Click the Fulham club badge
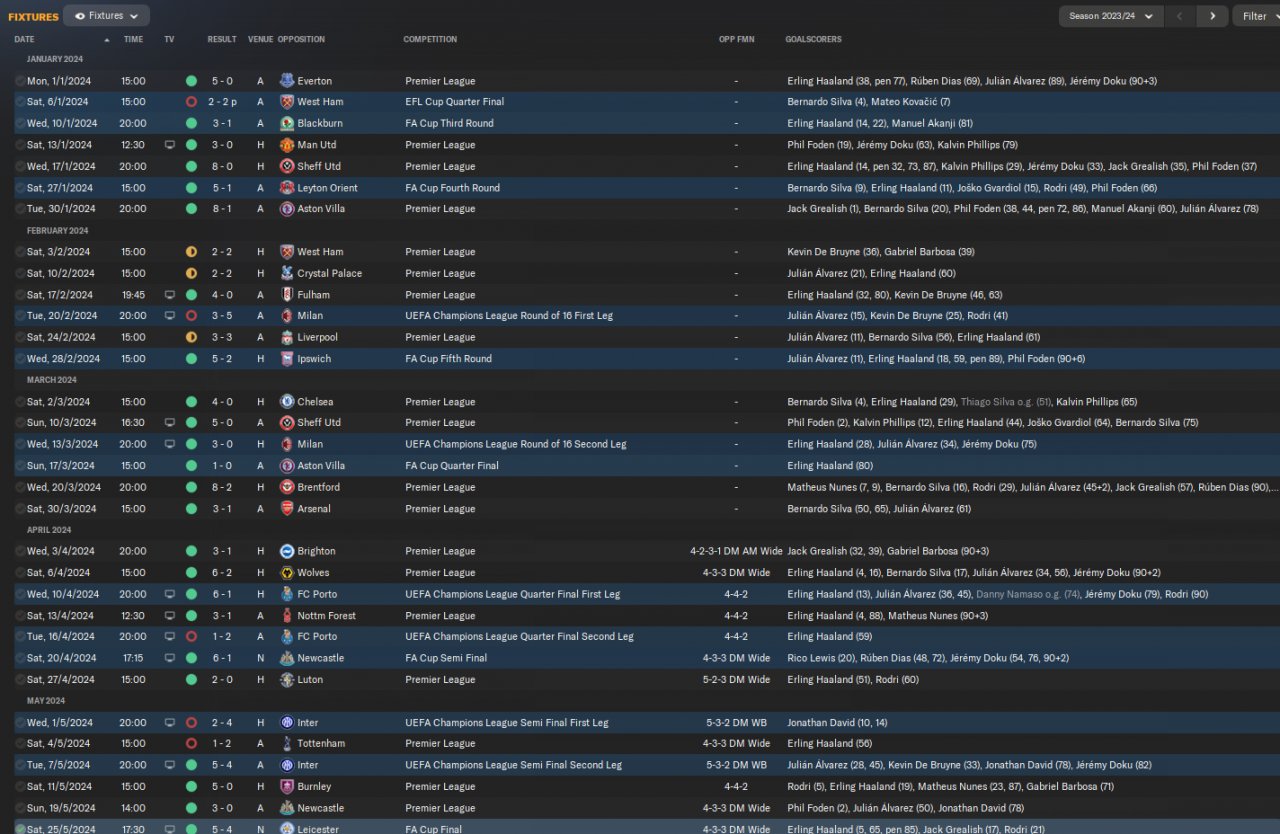Image resolution: width=1280 pixels, height=834 pixels. 287,295
